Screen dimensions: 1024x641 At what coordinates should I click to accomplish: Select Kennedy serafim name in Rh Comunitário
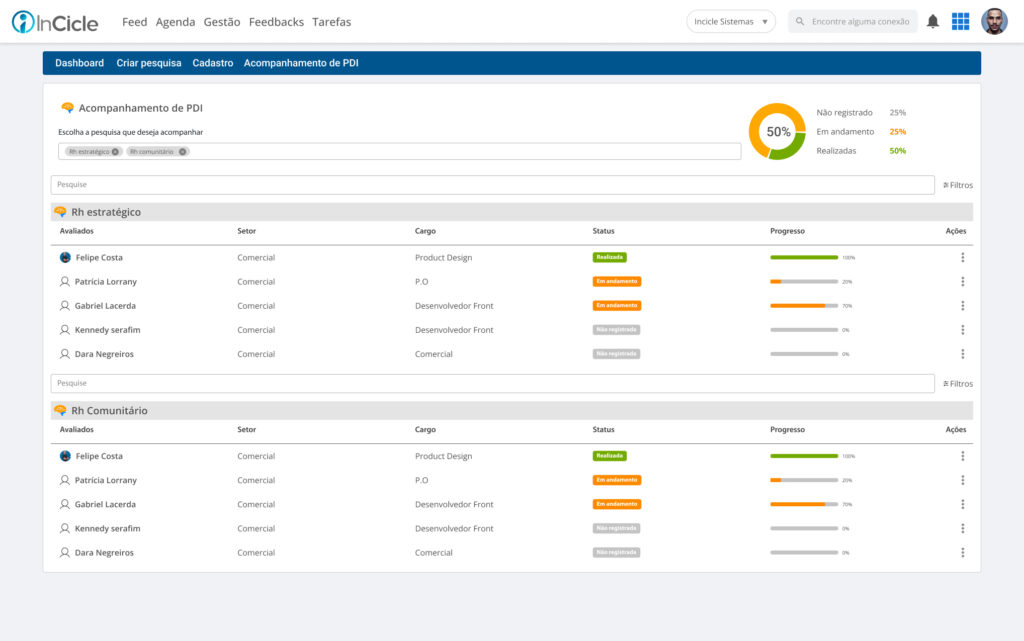point(107,528)
